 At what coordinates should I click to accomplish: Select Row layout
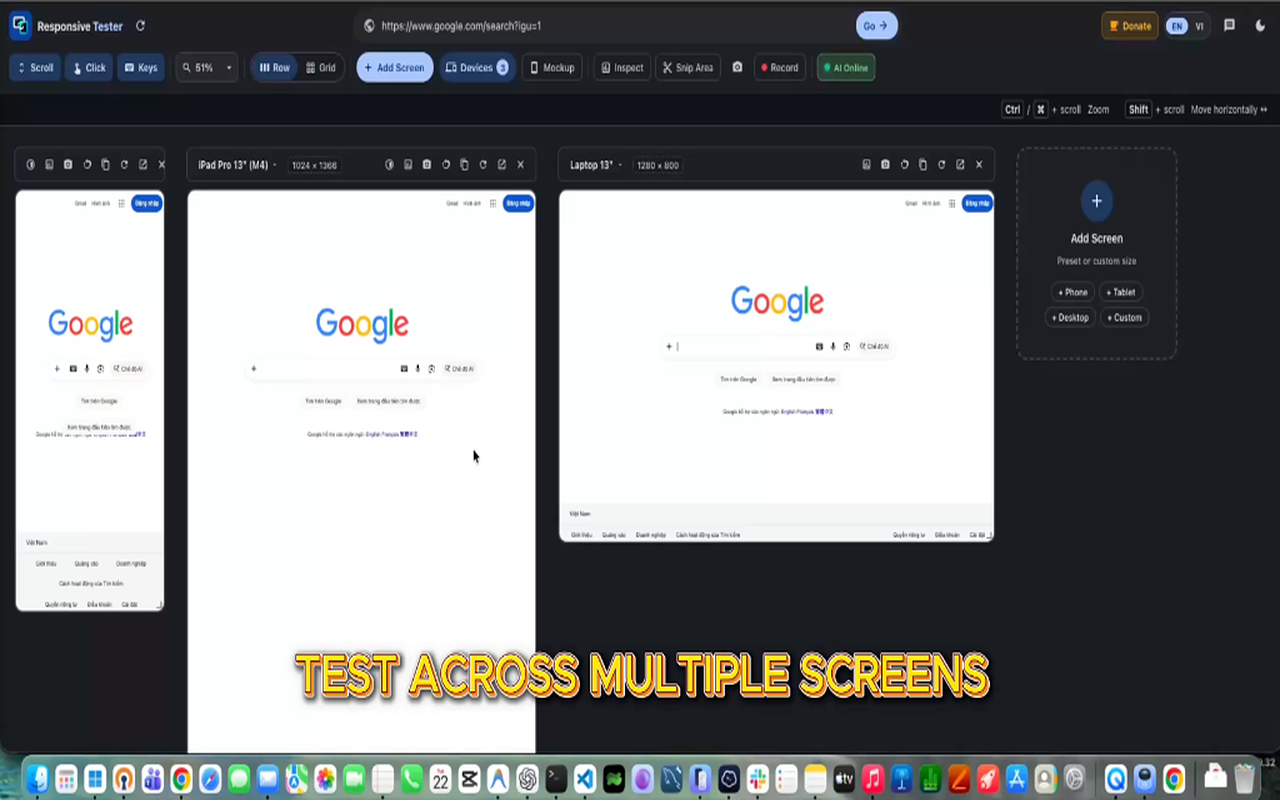pos(274,68)
